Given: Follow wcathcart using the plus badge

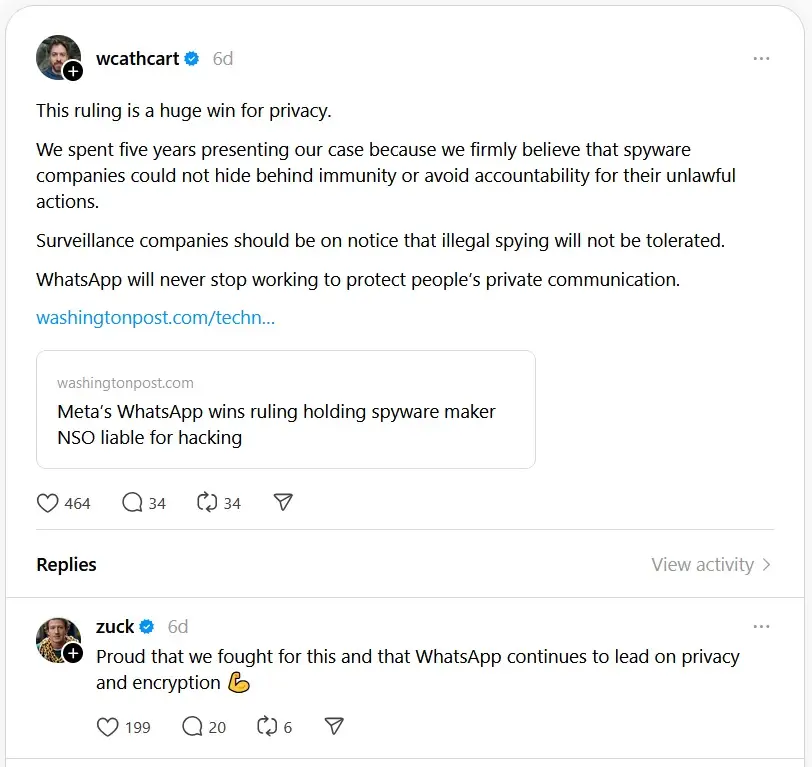Looking at the screenshot, I should [73, 72].
